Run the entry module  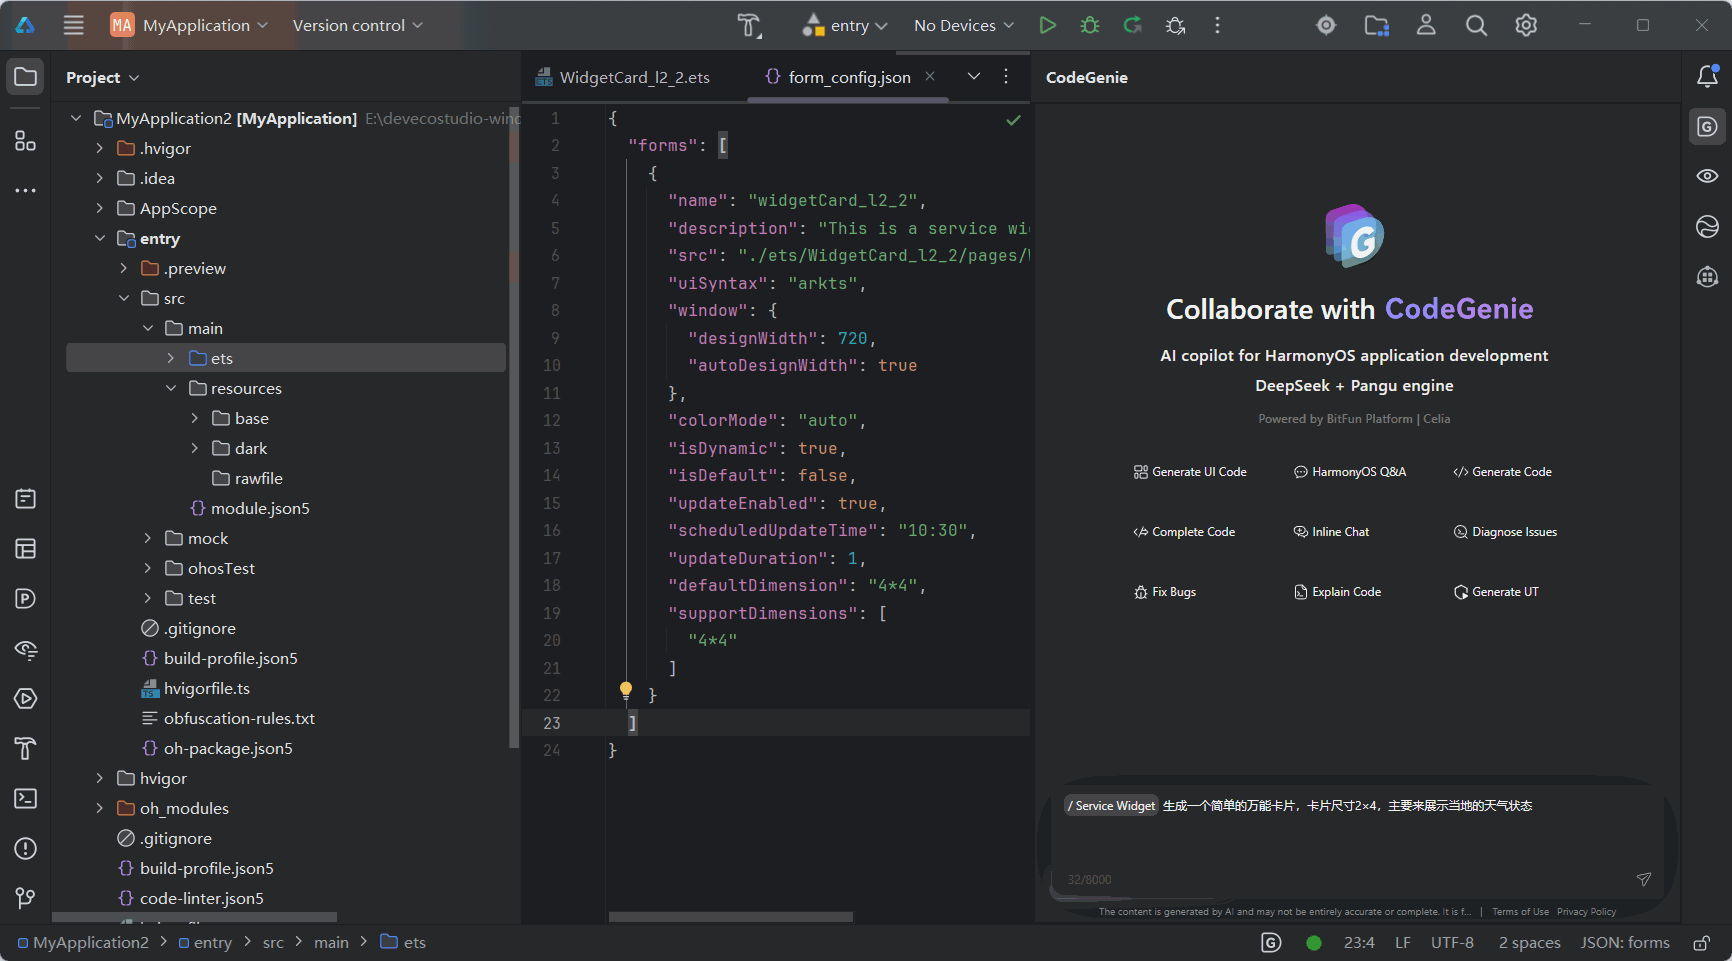[x=1047, y=25]
